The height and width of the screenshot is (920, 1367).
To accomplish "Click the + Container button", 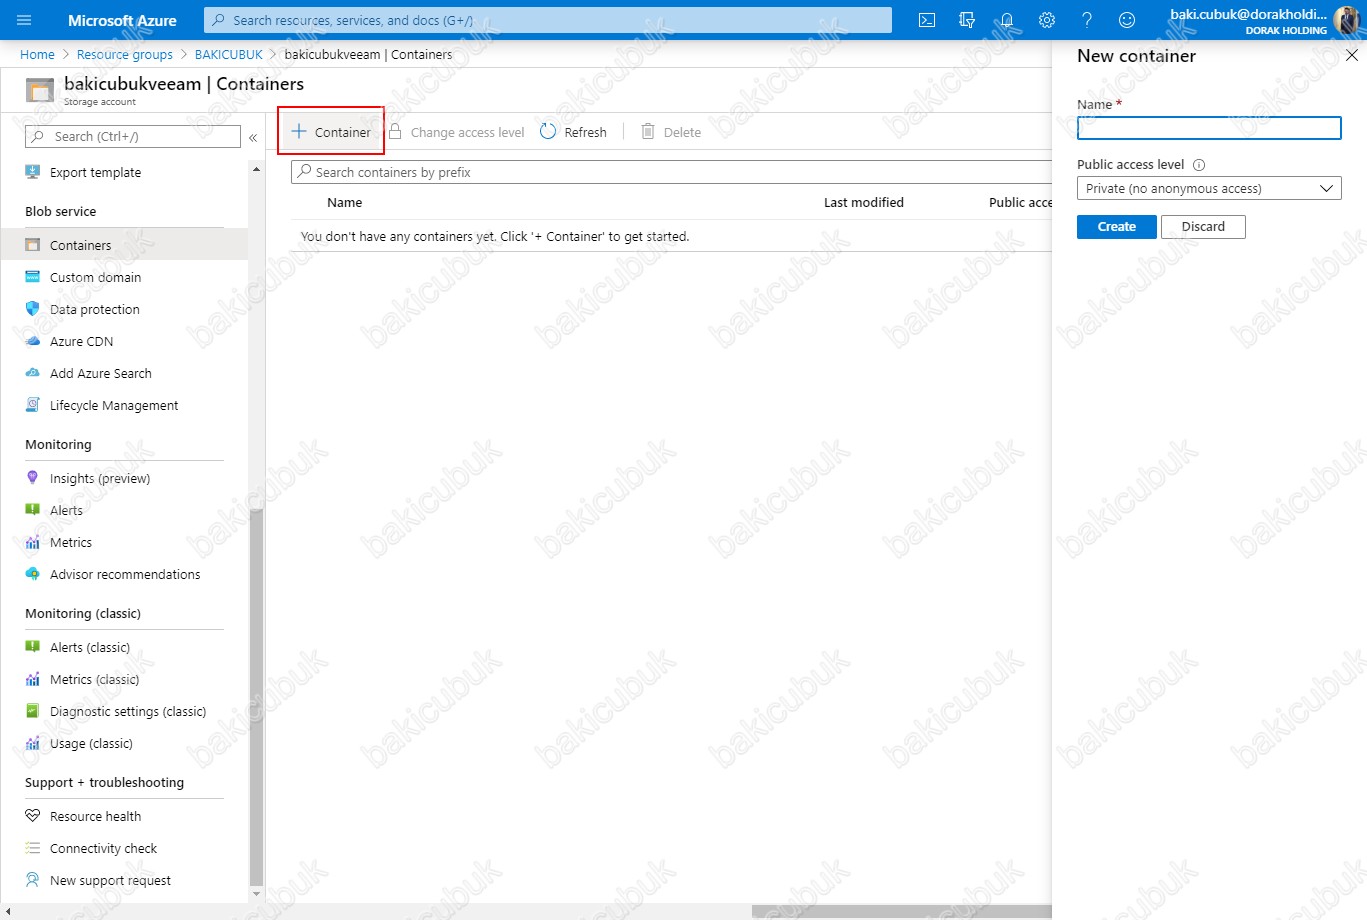I will [331, 132].
